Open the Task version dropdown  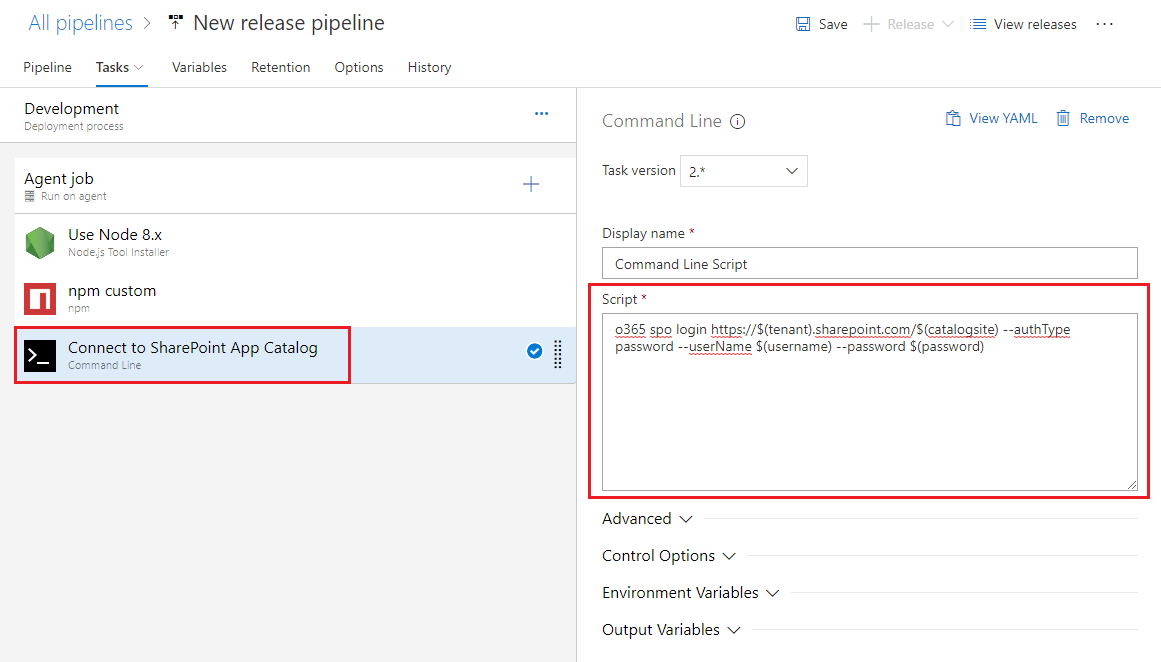[743, 171]
